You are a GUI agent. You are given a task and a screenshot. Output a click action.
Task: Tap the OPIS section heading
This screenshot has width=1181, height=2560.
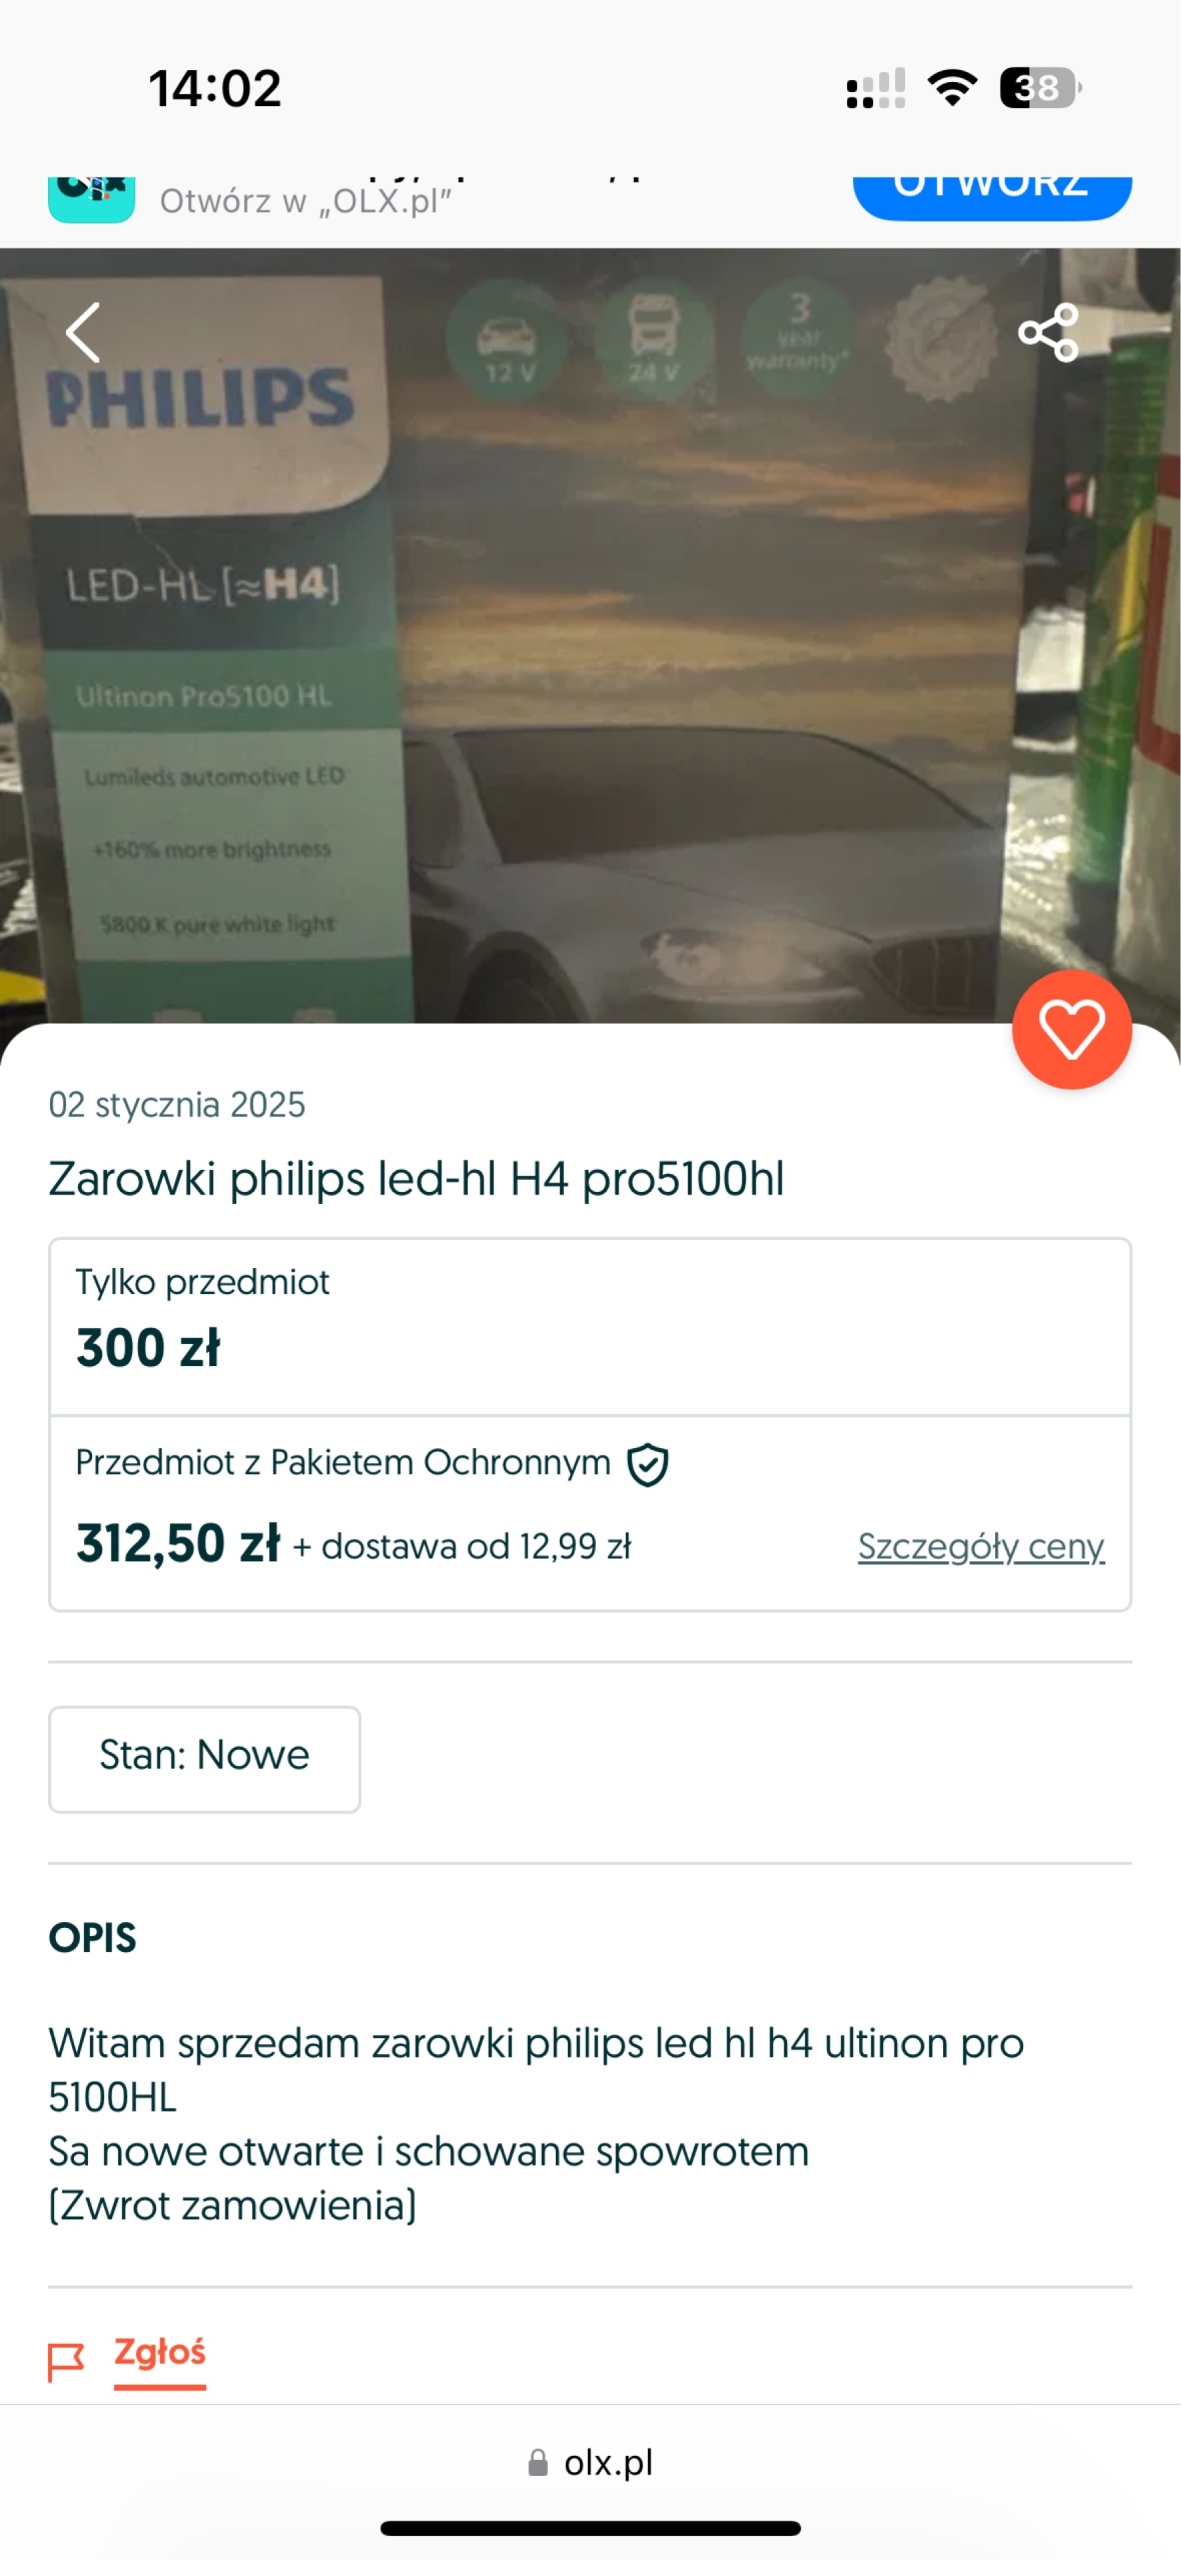[x=92, y=1938]
